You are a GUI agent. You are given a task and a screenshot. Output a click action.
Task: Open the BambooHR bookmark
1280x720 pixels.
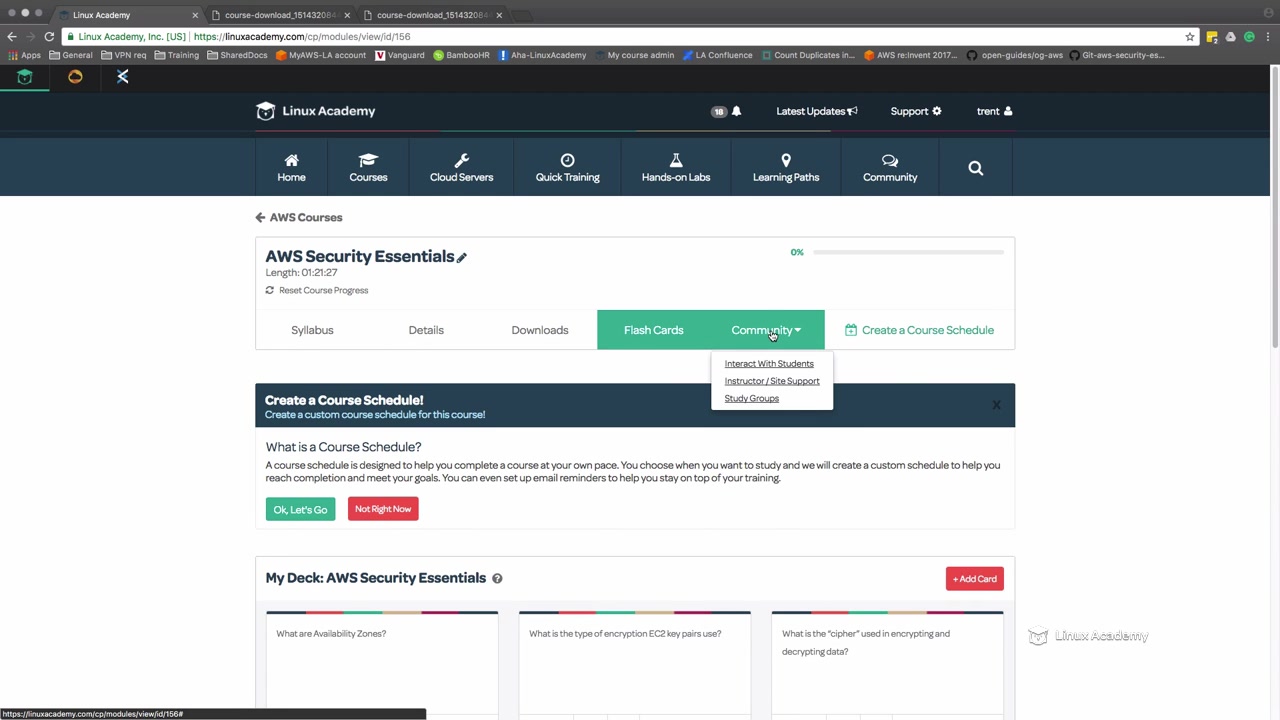(462, 55)
